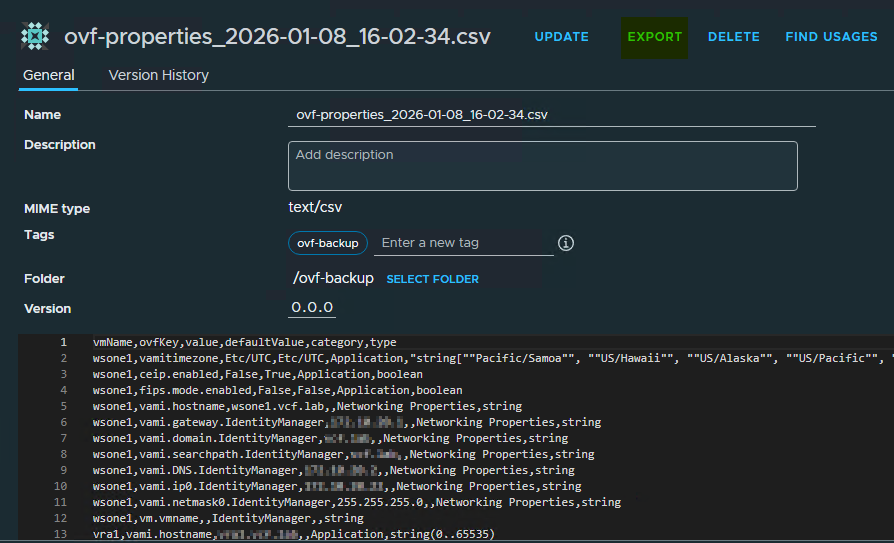The width and height of the screenshot is (894, 543).
Task: Click the SELECT FOLDER link
Action: click(x=433, y=279)
